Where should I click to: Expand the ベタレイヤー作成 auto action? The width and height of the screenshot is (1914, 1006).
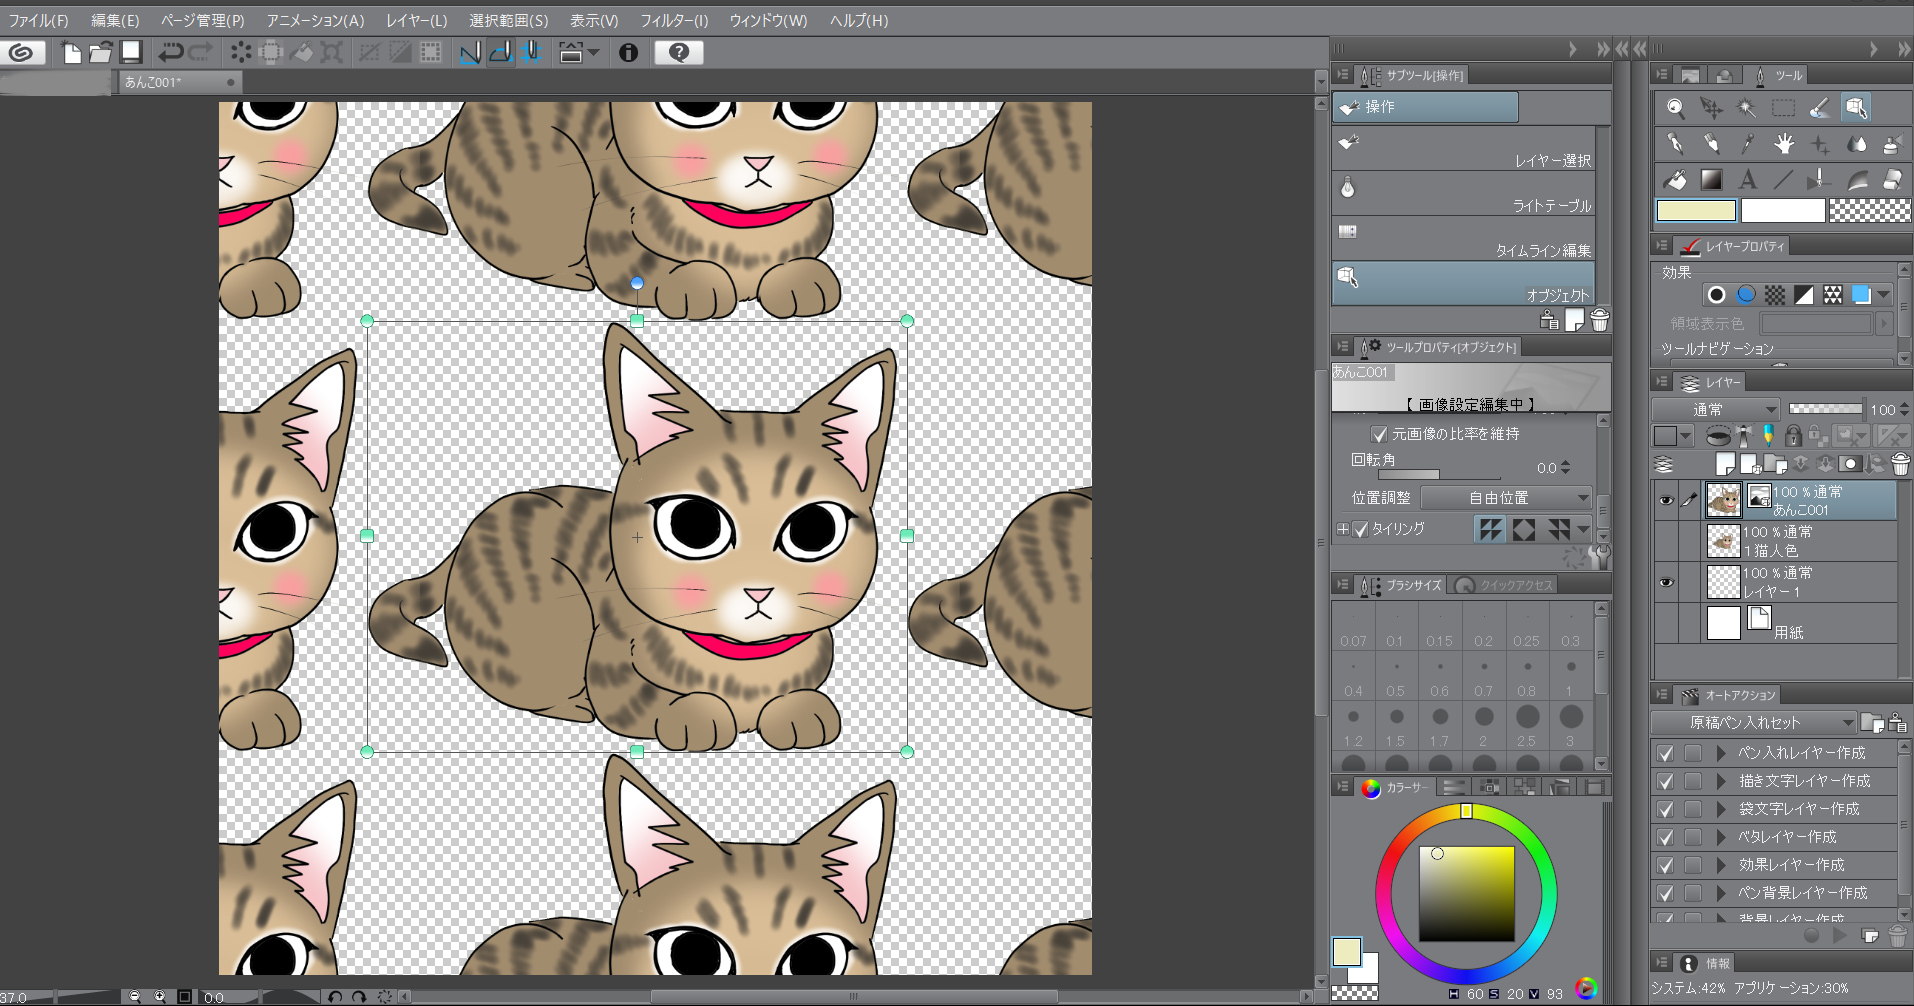click(x=1721, y=837)
